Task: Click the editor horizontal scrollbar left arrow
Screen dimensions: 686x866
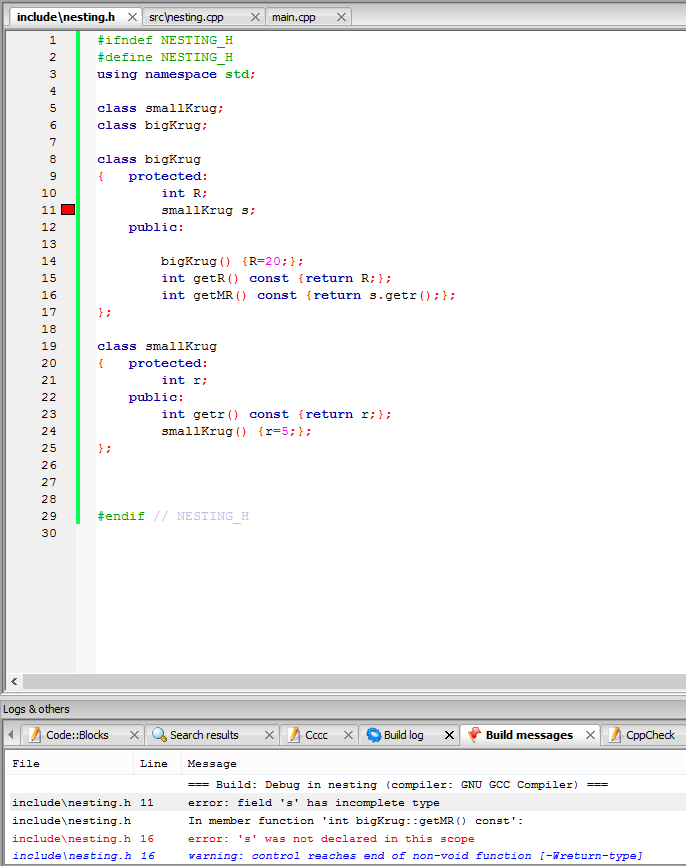Action: 14,682
